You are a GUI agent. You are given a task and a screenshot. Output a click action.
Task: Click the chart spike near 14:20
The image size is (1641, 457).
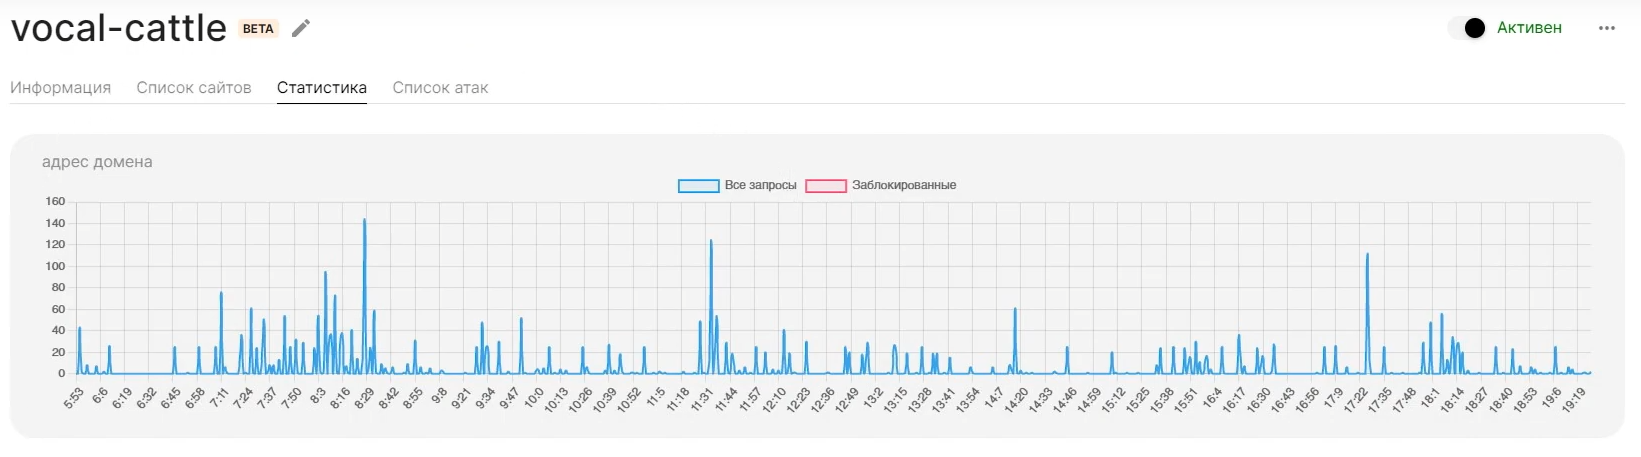point(1015,310)
